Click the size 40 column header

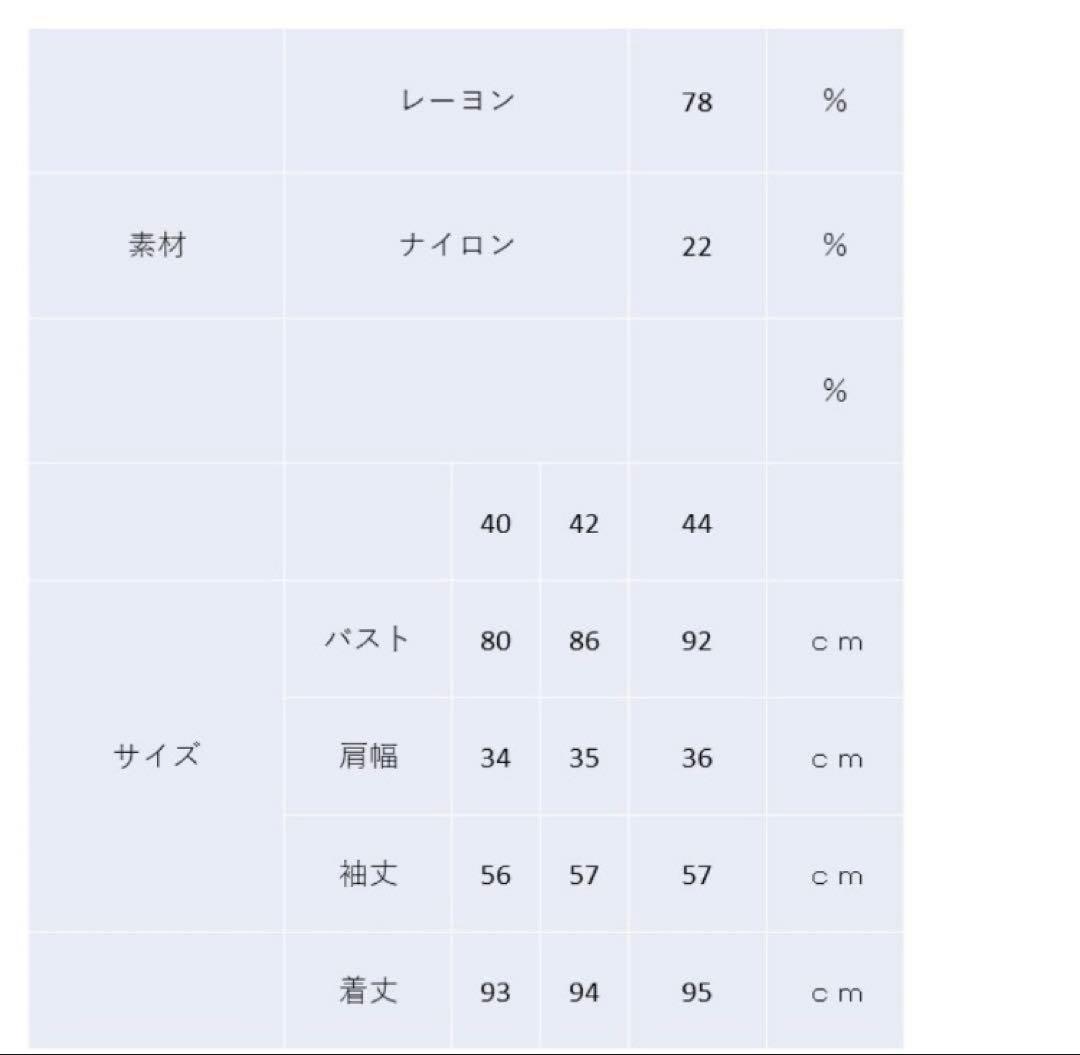coord(495,523)
